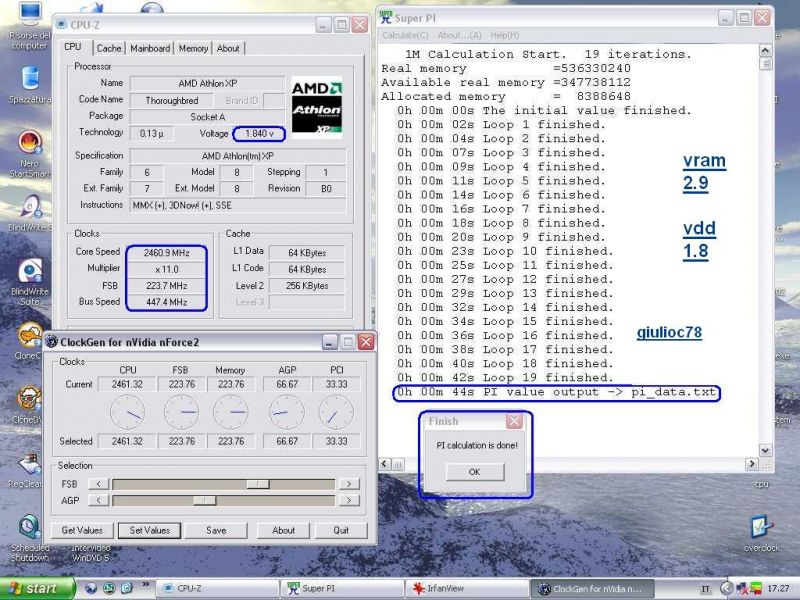This screenshot has height=600, width=800.
Task: Click the 'Loop 19 finished.' line in Super PI
Action: pyautogui.click(x=505, y=378)
